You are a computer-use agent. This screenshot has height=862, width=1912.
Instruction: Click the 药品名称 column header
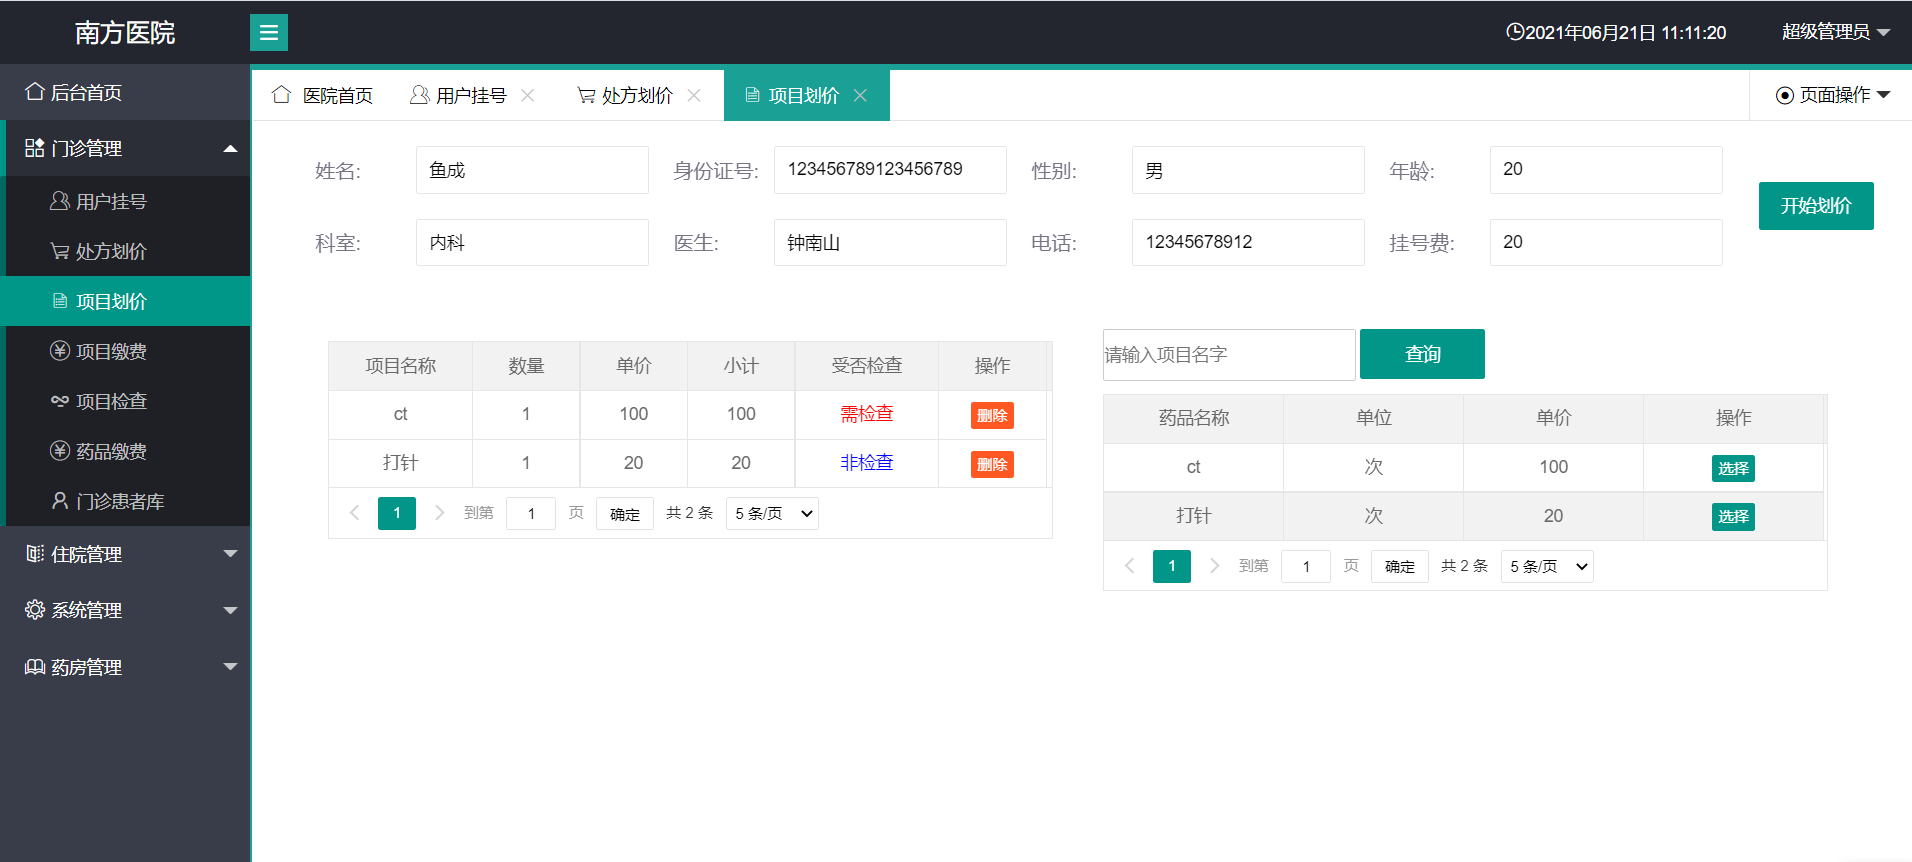click(1193, 418)
